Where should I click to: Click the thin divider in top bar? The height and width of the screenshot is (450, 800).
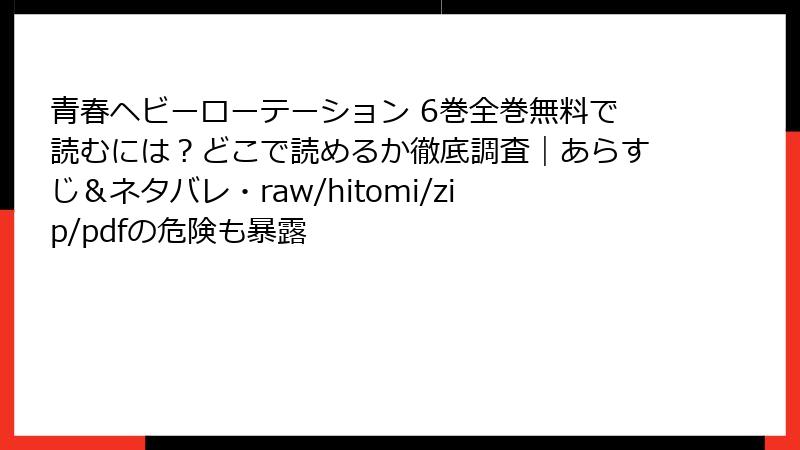[441, 7]
